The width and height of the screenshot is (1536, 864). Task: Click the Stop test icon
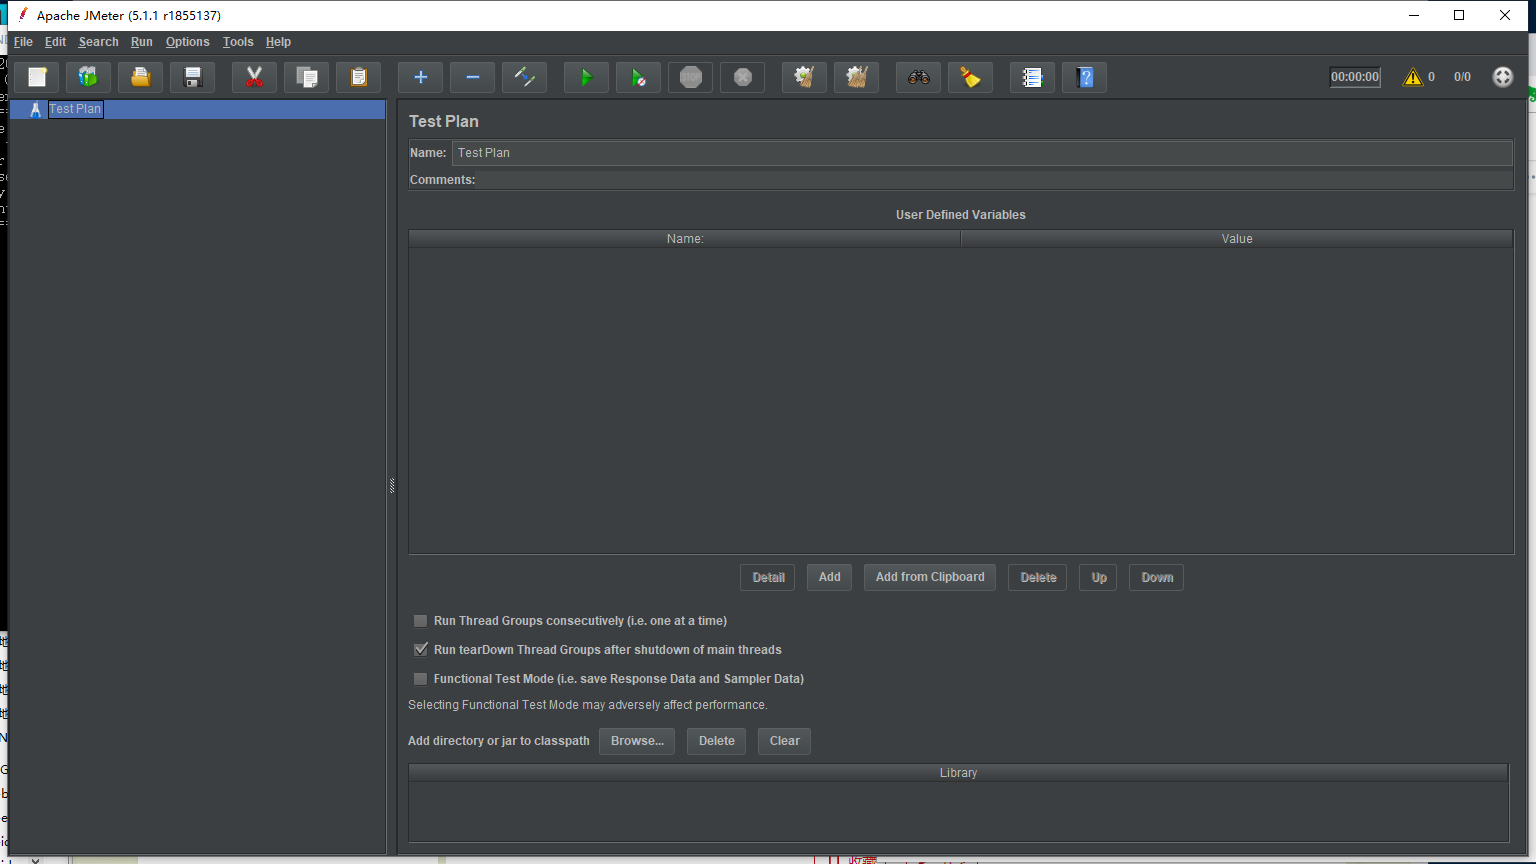691,77
